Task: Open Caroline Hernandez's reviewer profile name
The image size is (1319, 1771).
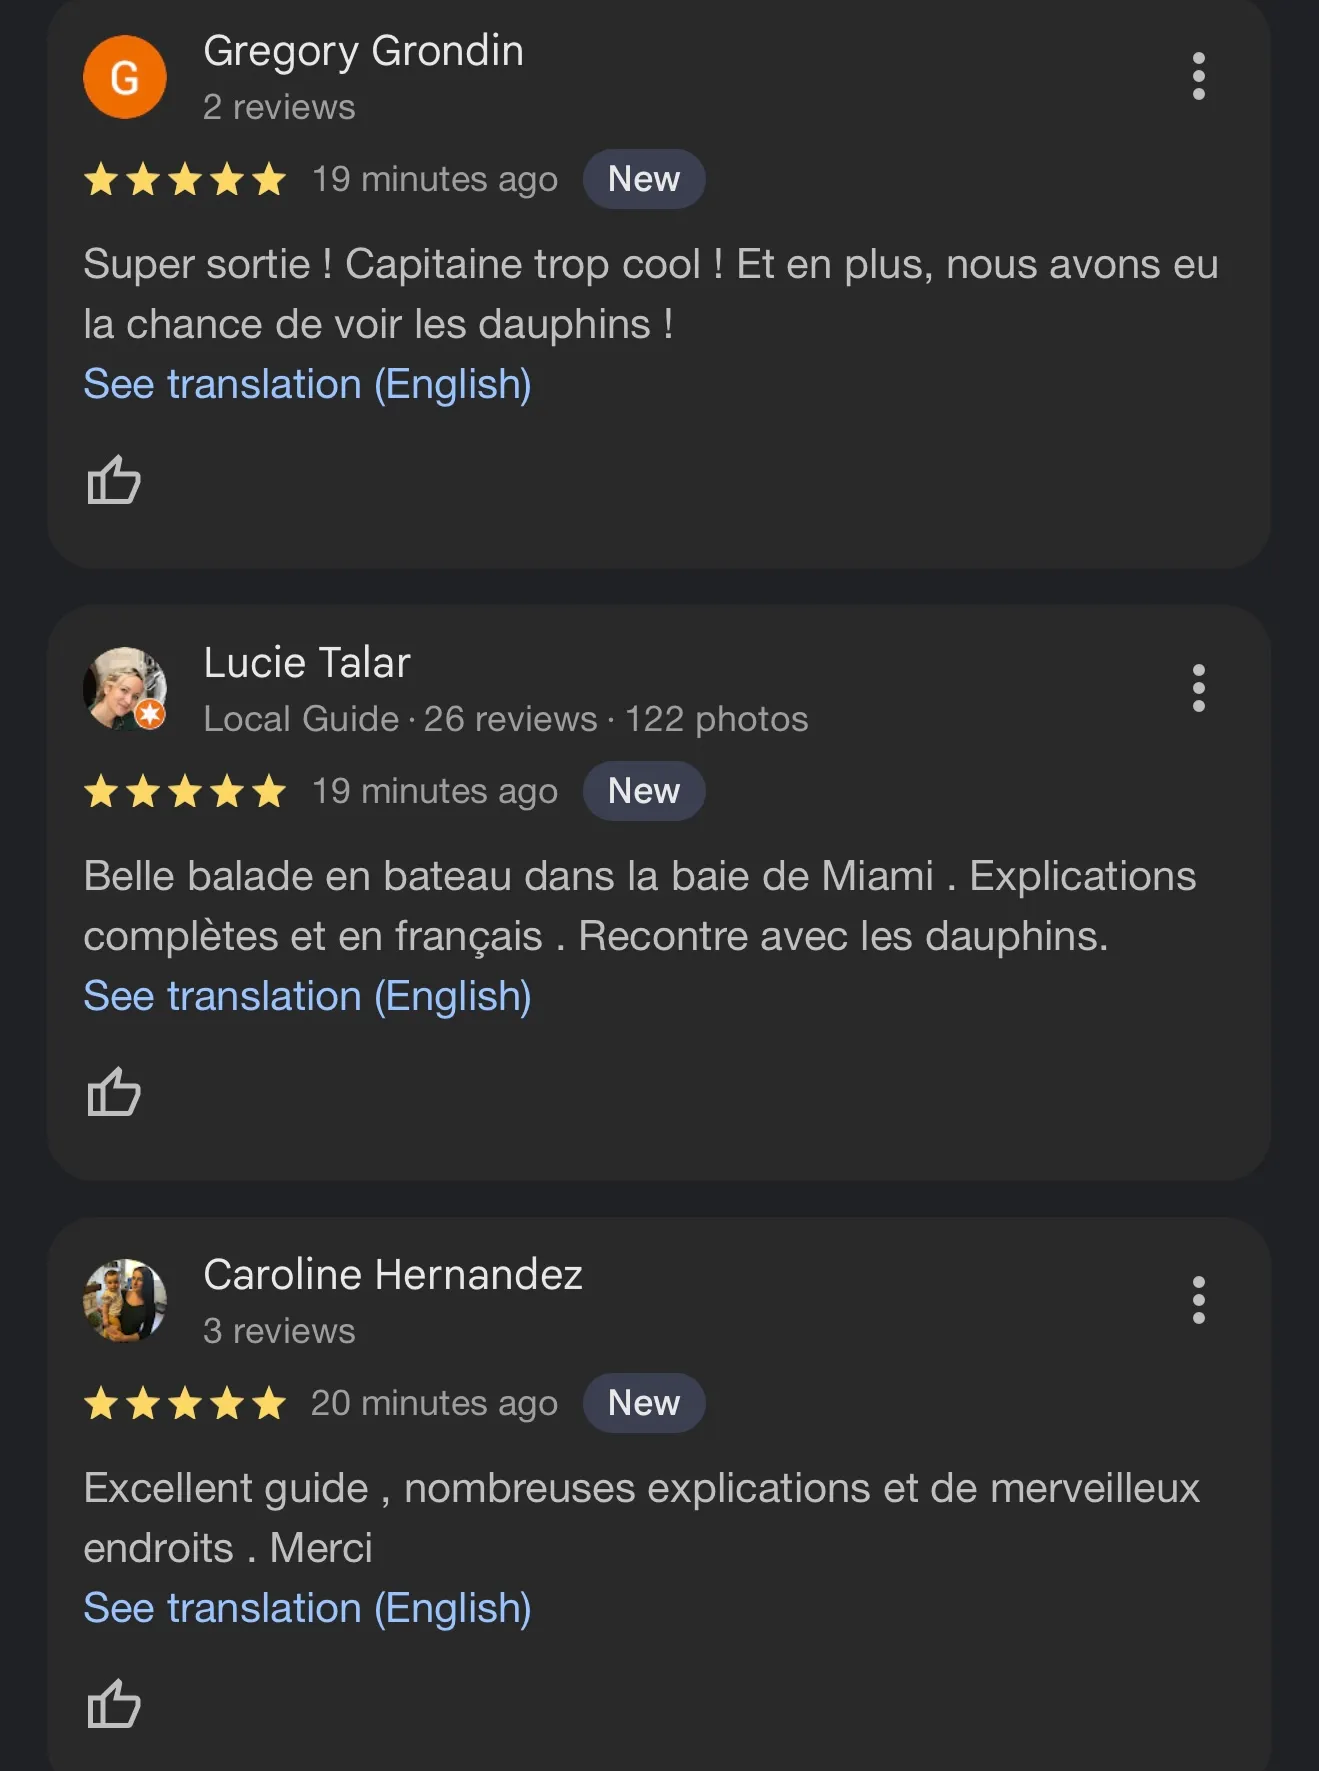Action: [x=393, y=1275]
